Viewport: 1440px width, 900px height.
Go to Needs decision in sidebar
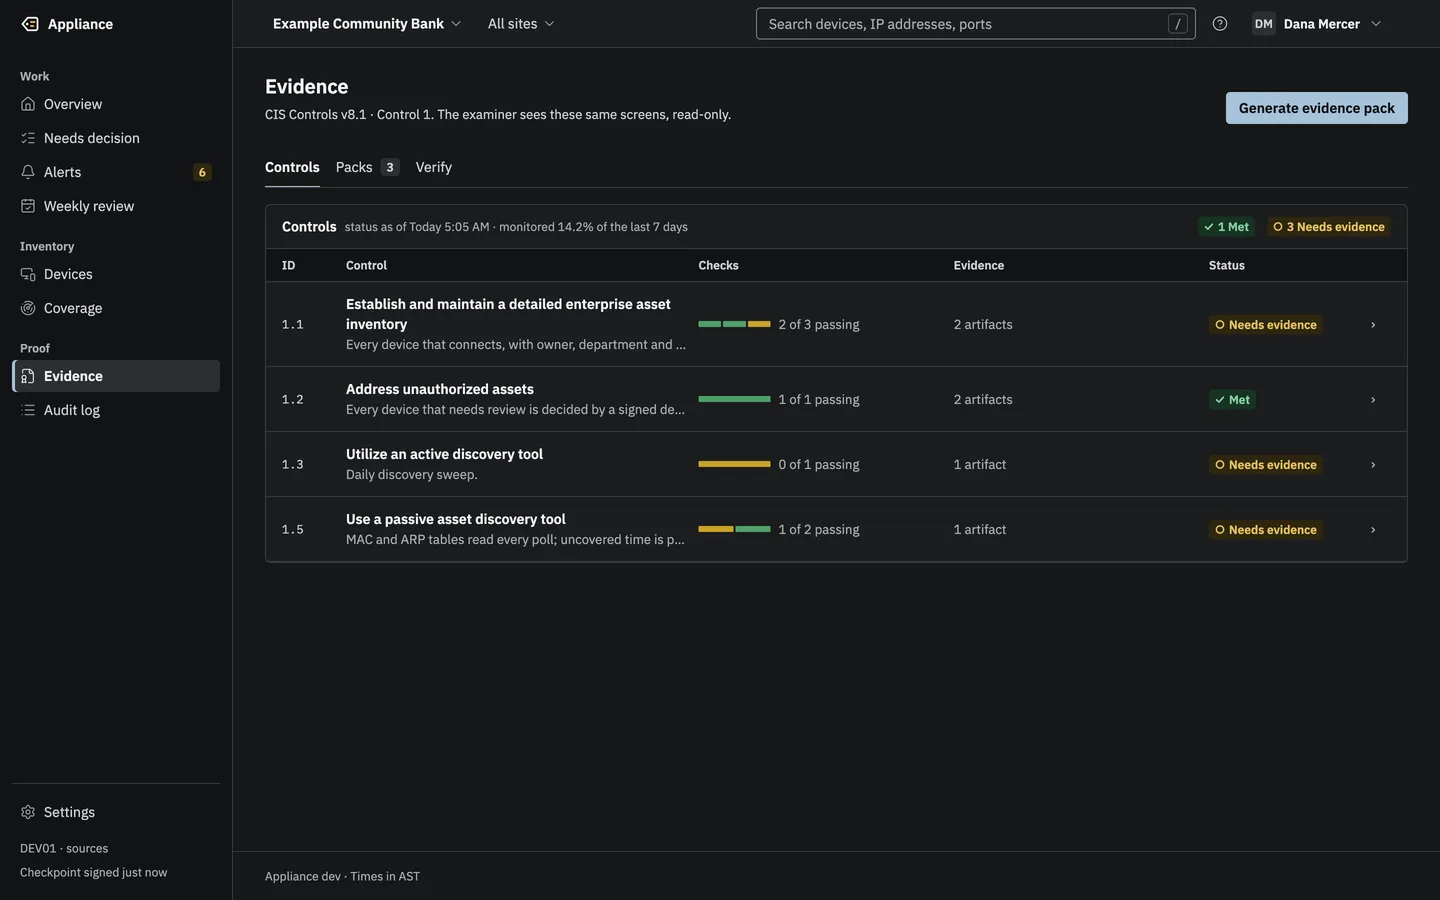(x=116, y=138)
